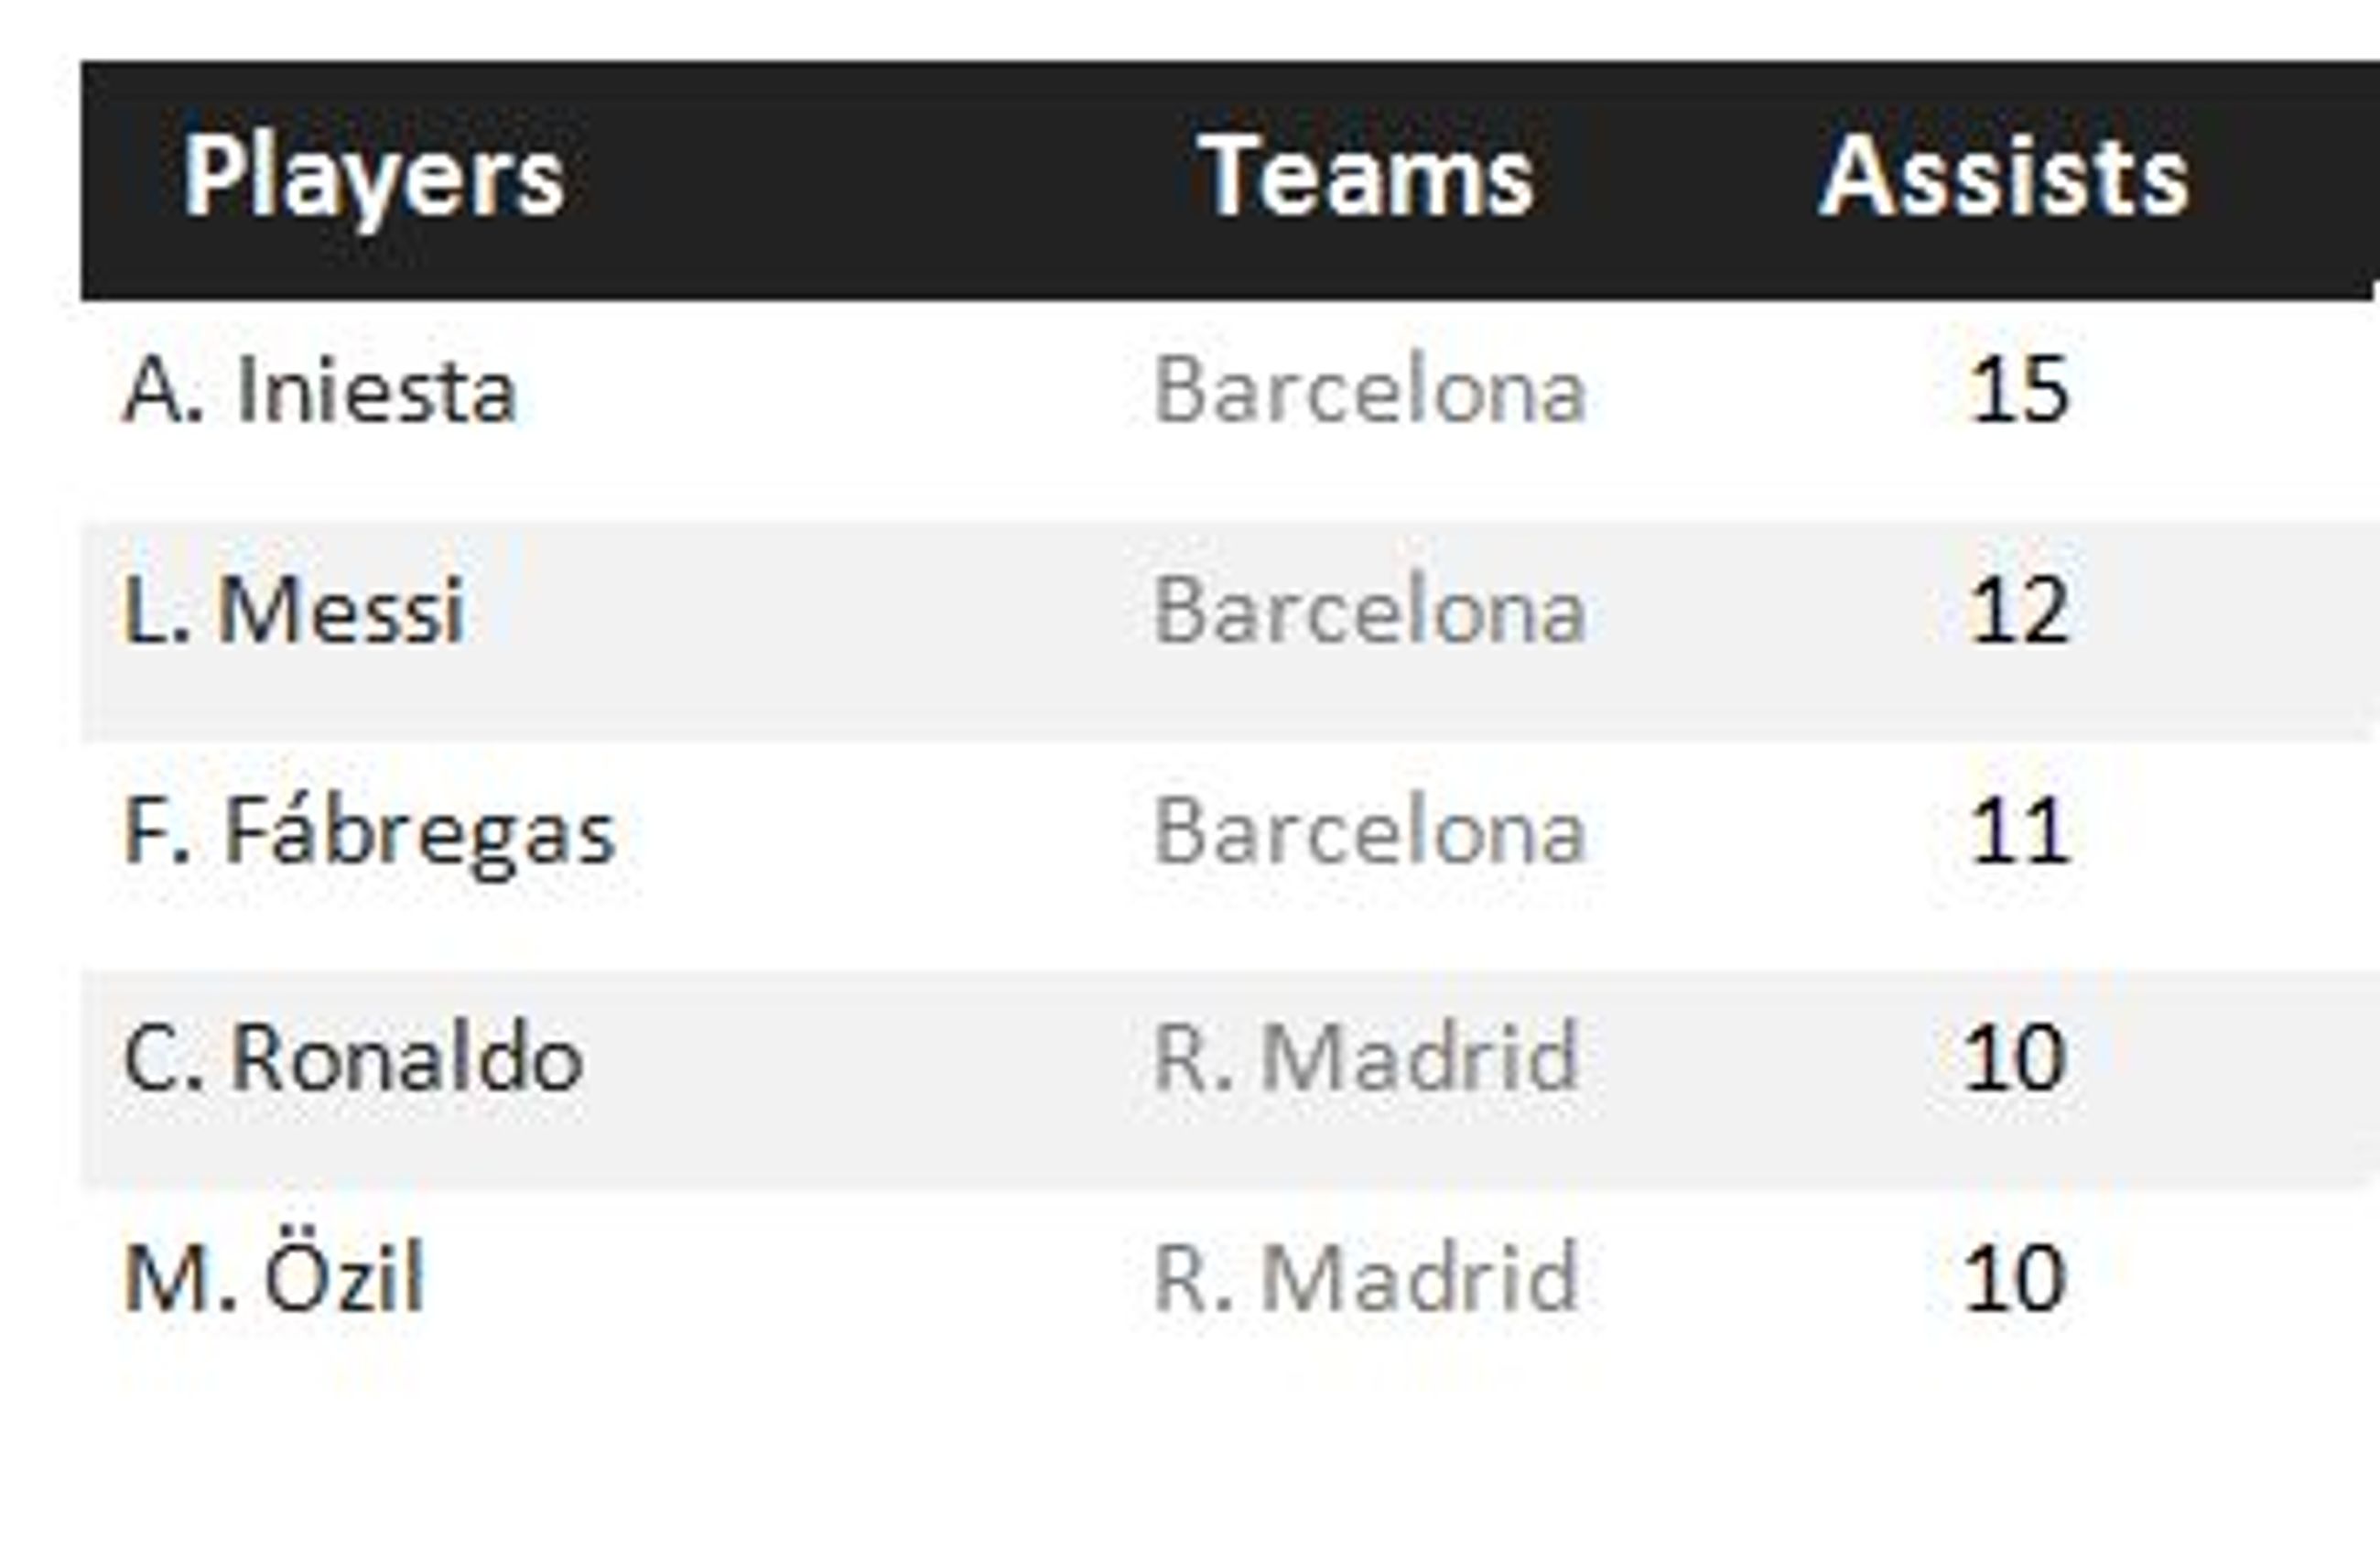Screen dimensions: 2380x1551
Task: Click the Players column header
Action: (x=373, y=179)
